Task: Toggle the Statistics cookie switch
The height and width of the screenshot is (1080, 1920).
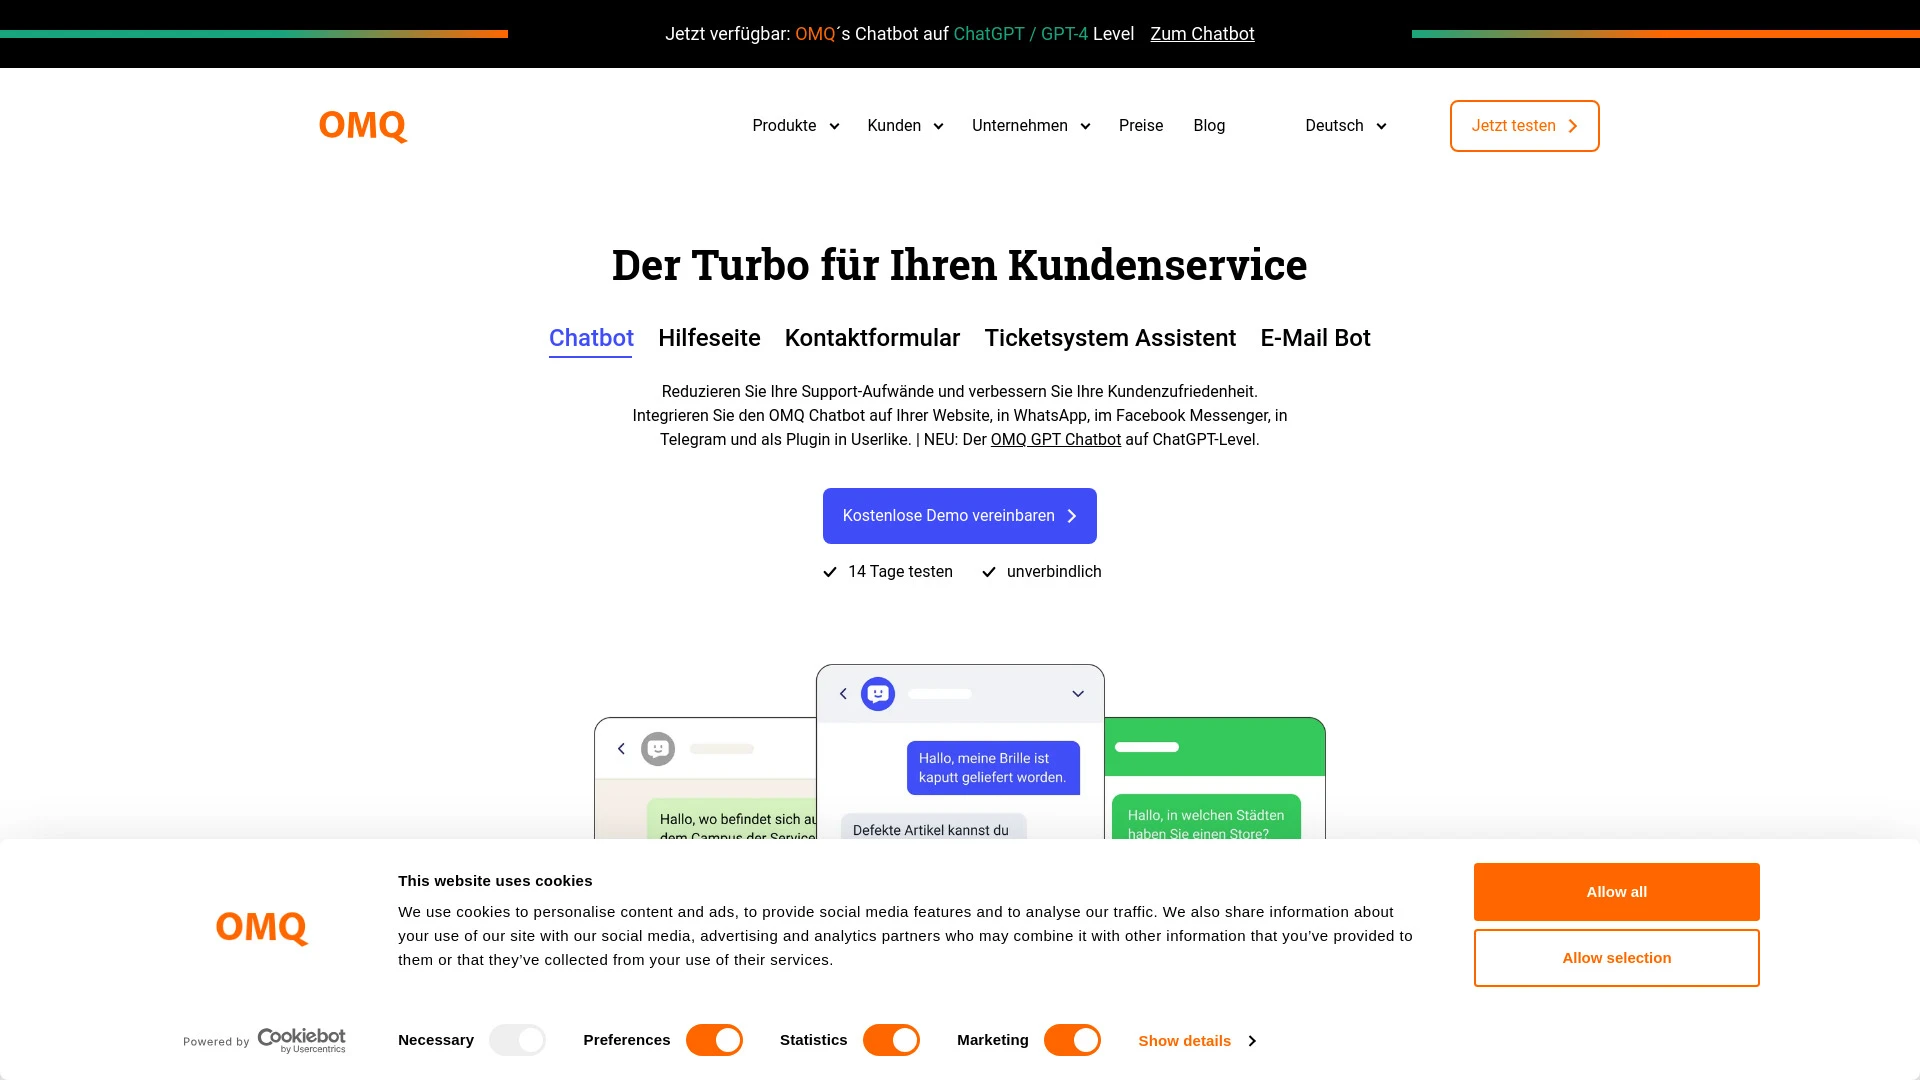Action: click(891, 1040)
